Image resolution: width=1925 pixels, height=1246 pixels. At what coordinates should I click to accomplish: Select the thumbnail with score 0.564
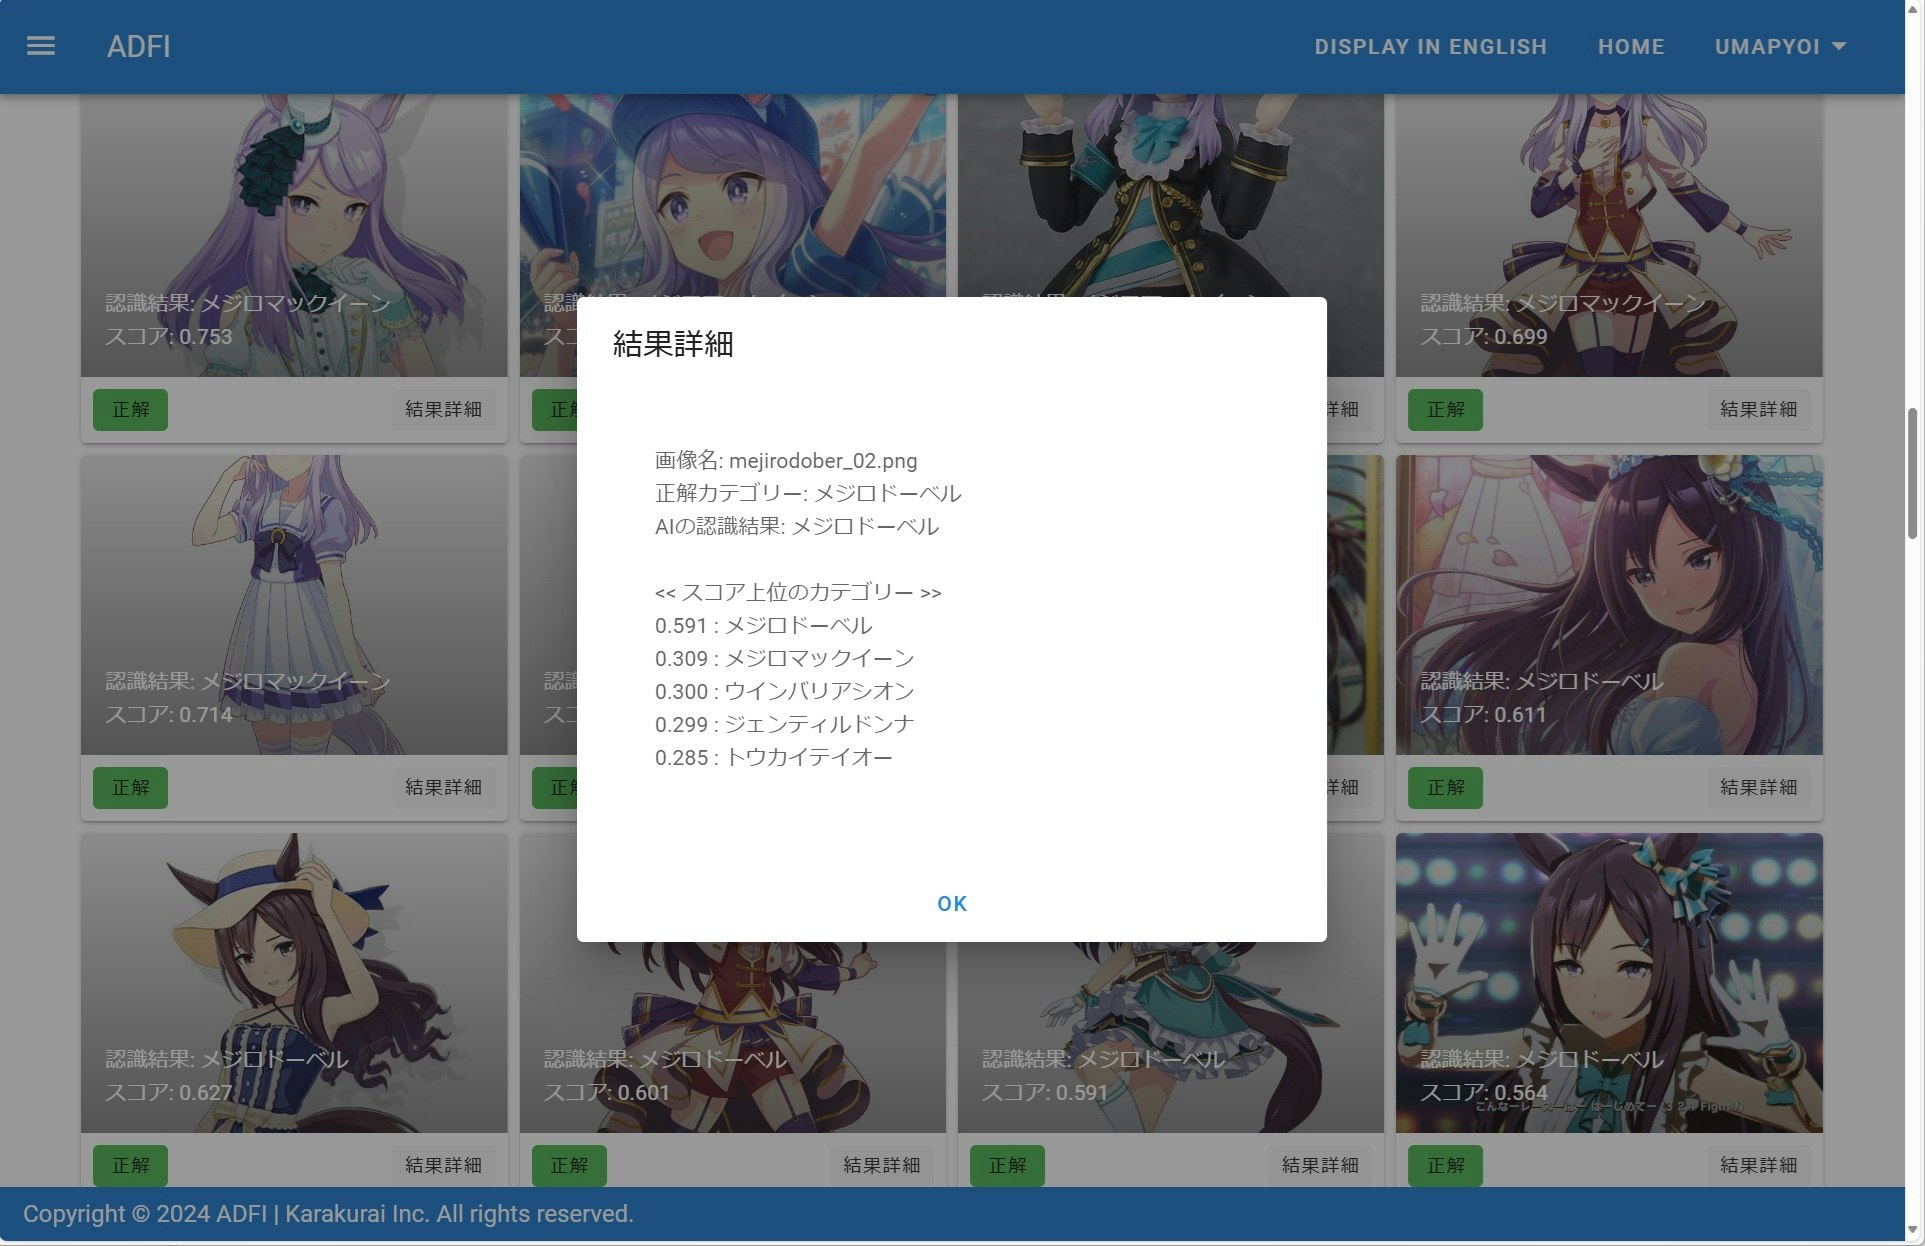[x=1608, y=980]
